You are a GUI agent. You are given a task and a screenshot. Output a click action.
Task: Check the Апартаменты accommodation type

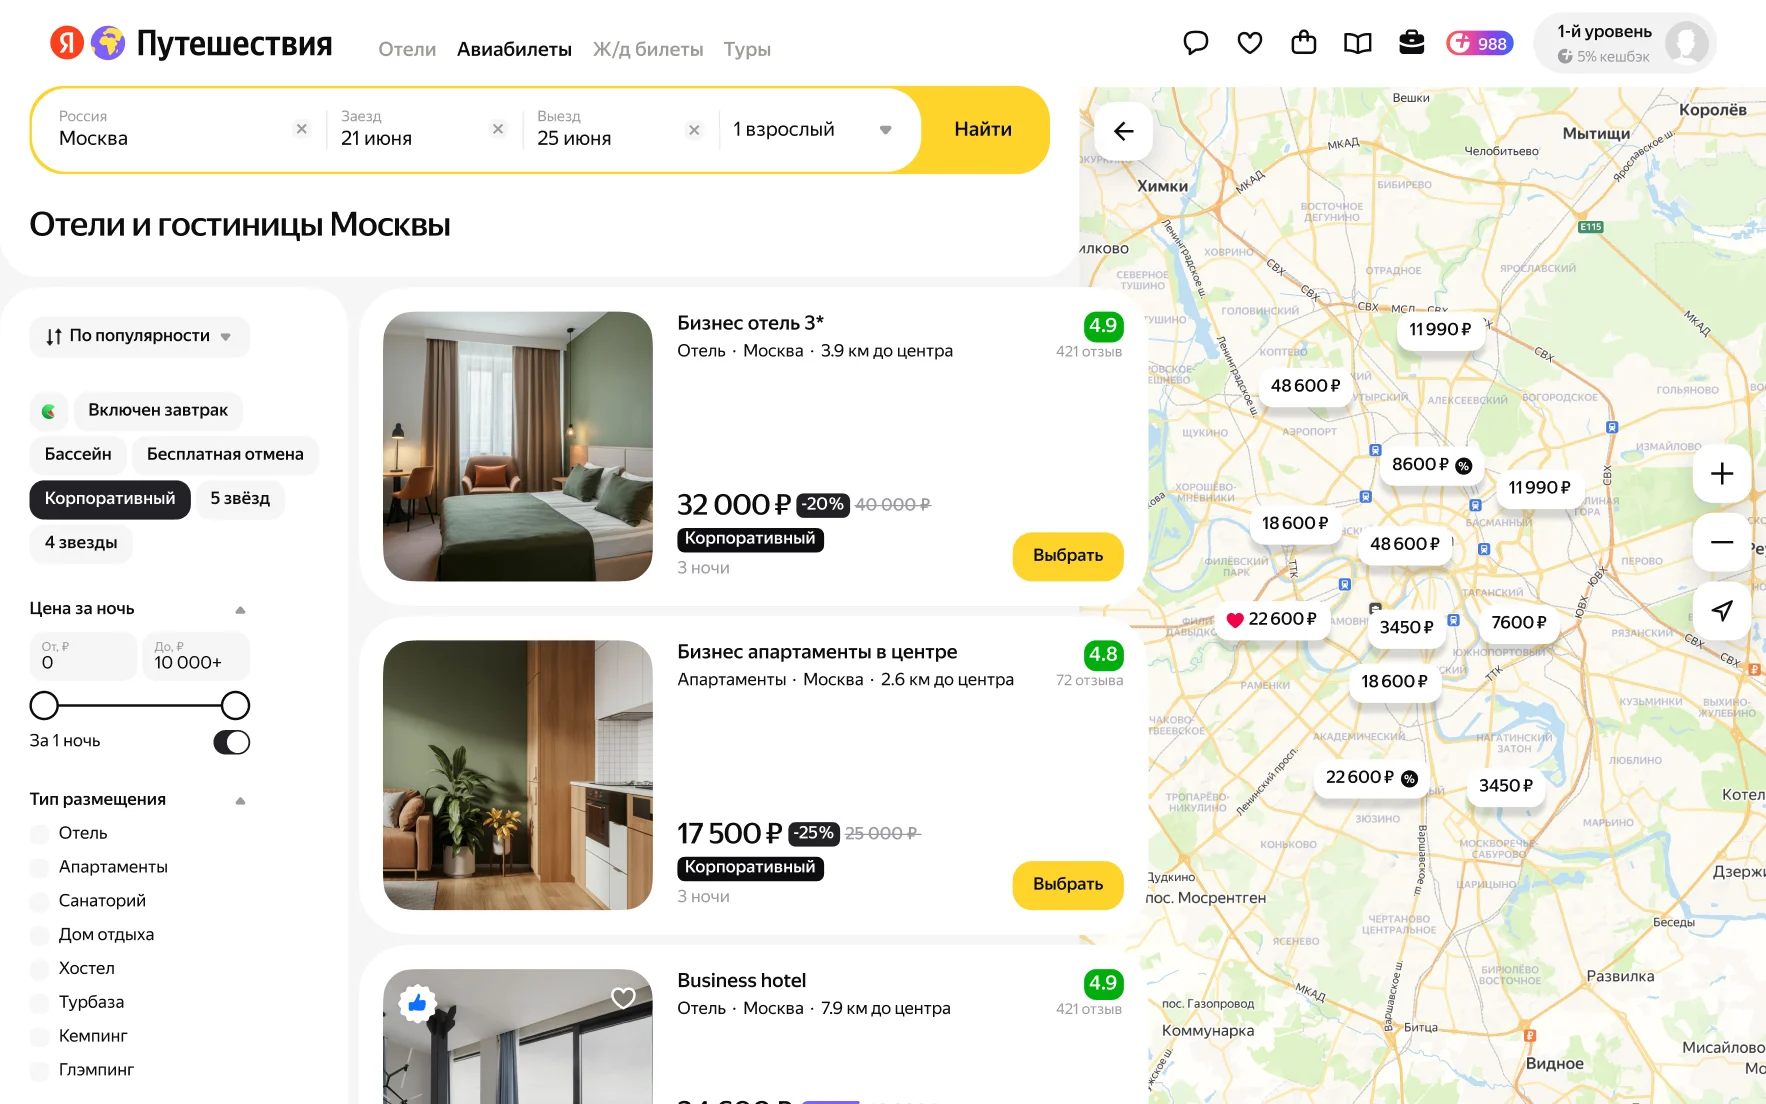[40, 868]
